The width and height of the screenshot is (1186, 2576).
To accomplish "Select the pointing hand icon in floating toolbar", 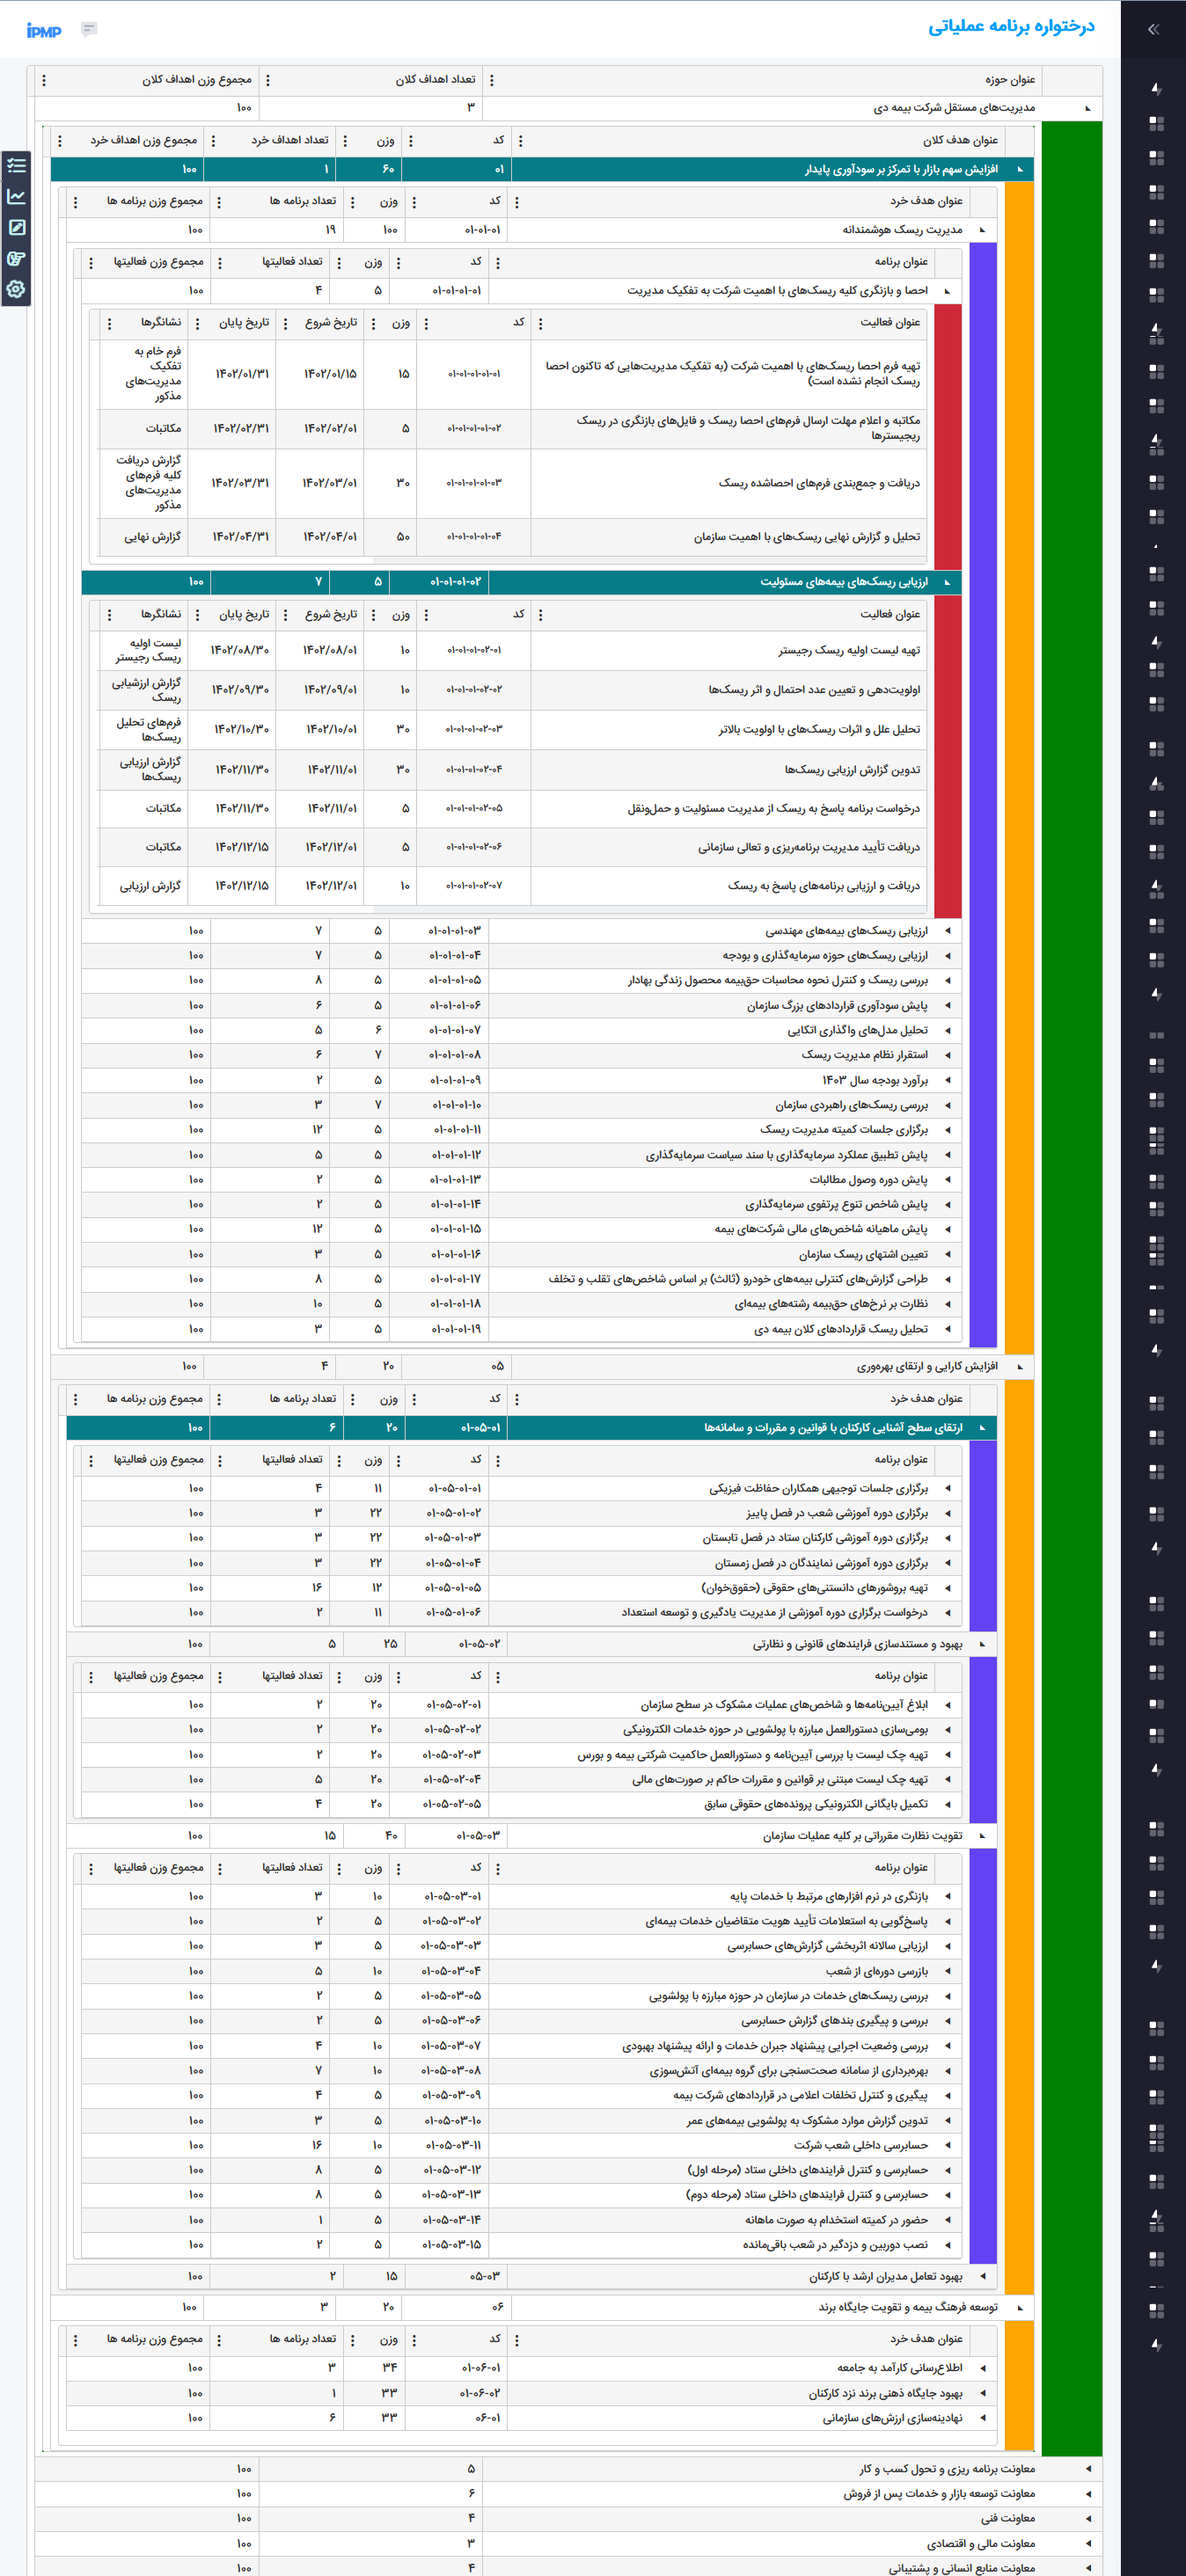I will coord(16,259).
